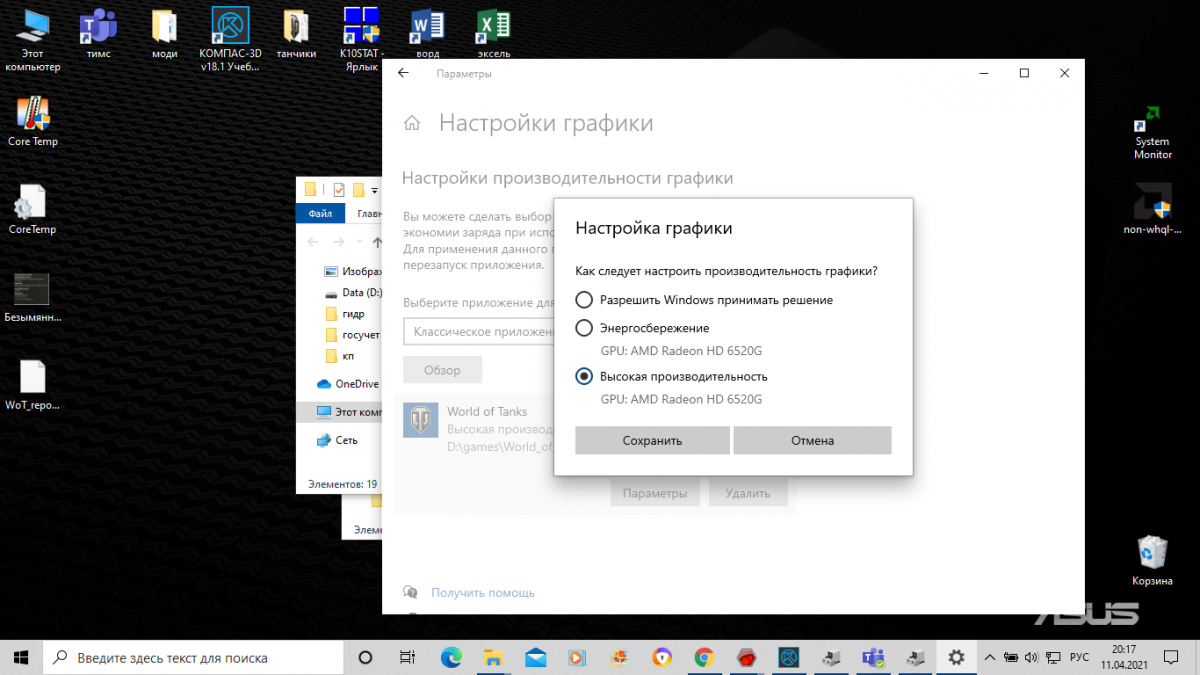Select 'Корзина' recycle bin icon

point(1152,560)
